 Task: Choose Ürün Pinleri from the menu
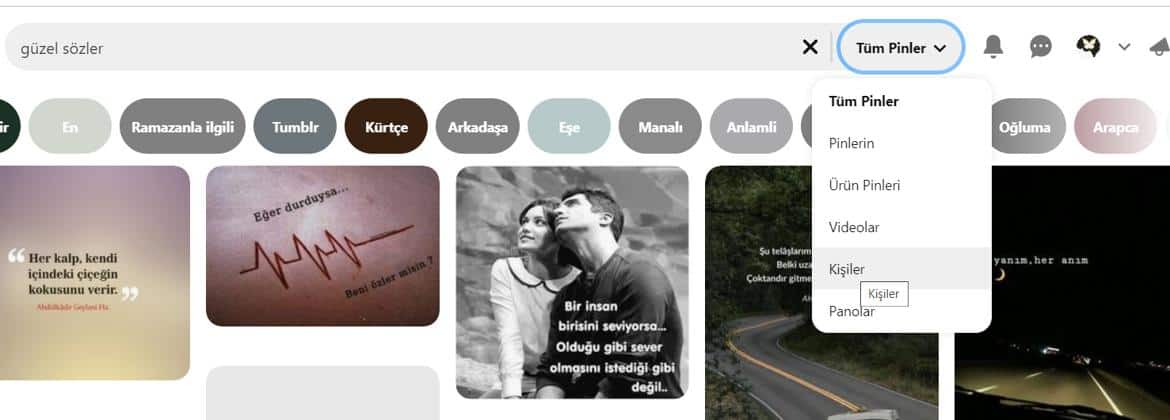pos(901,185)
